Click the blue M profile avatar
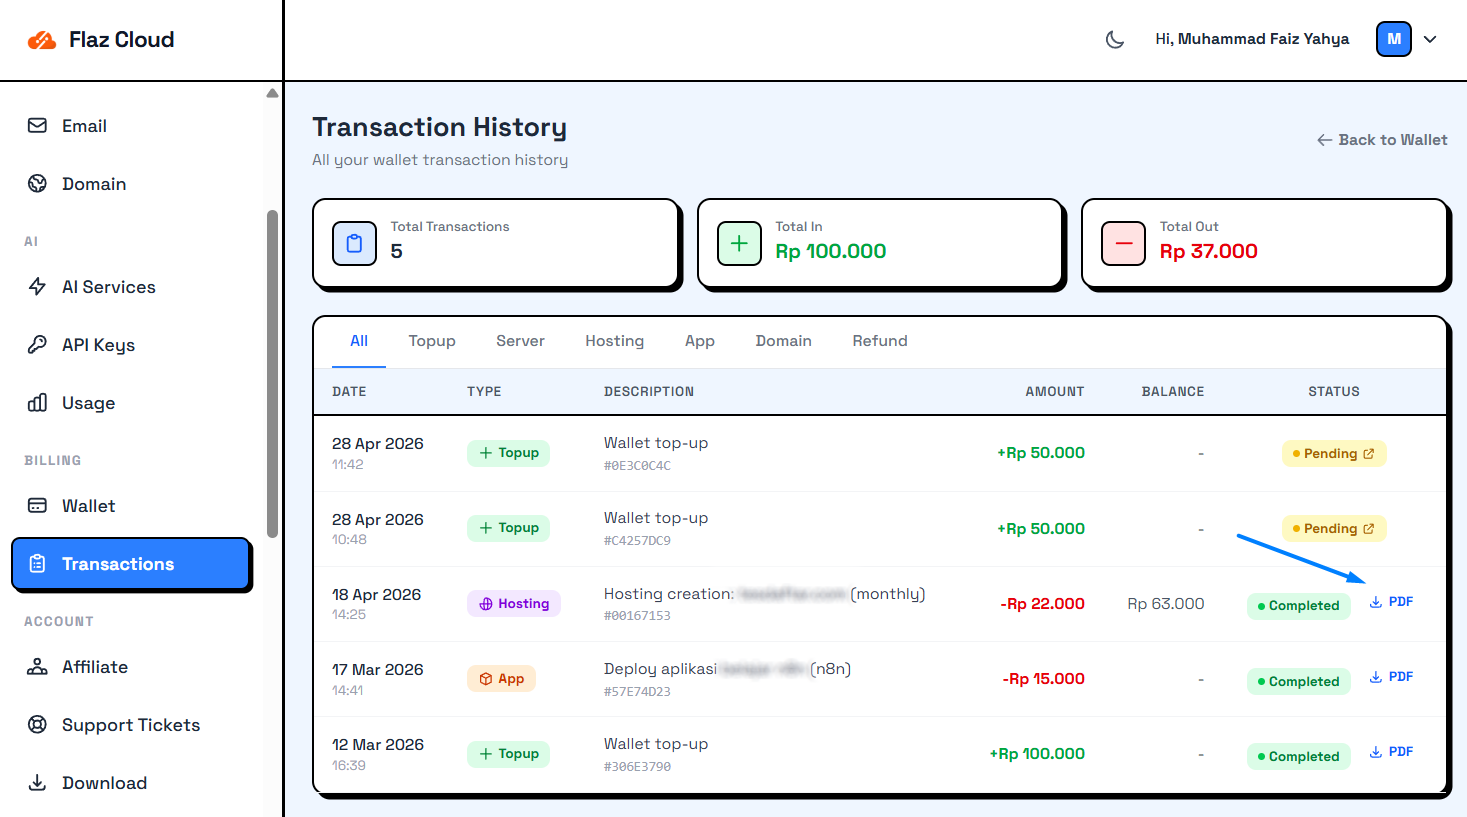Viewport: 1467px width, 817px height. [x=1393, y=39]
